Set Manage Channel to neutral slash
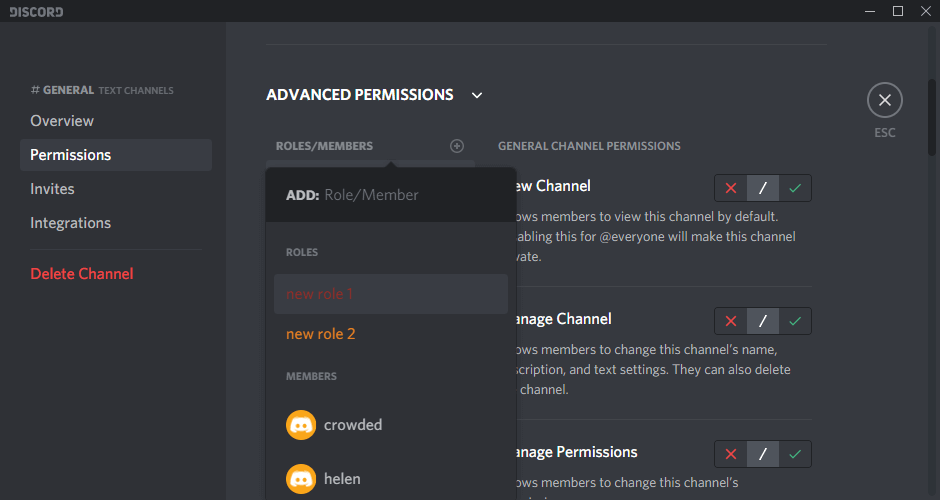The height and width of the screenshot is (500, 940). coord(763,321)
